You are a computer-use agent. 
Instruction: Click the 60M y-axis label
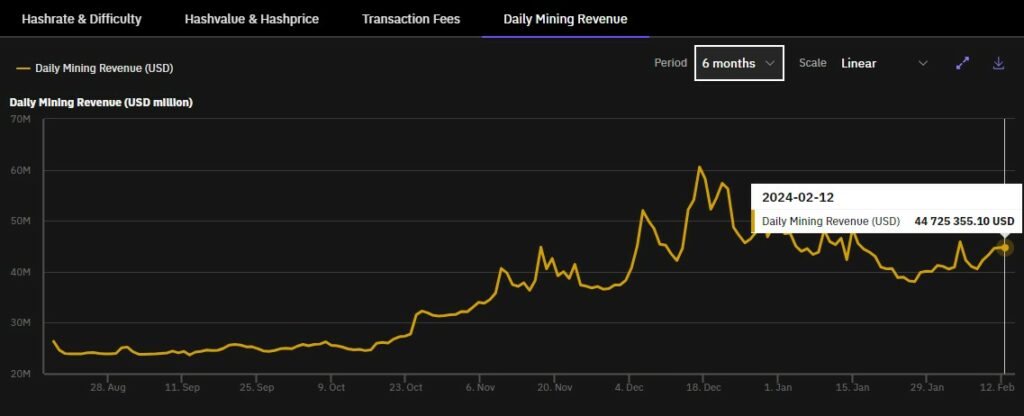(x=21, y=170)
